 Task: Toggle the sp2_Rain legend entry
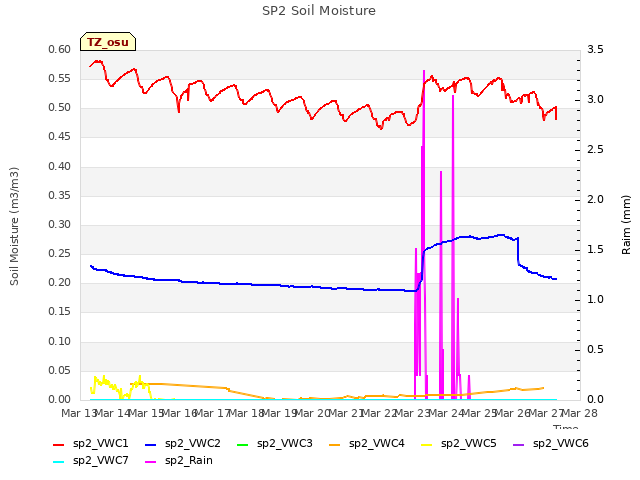click(179, 461)
